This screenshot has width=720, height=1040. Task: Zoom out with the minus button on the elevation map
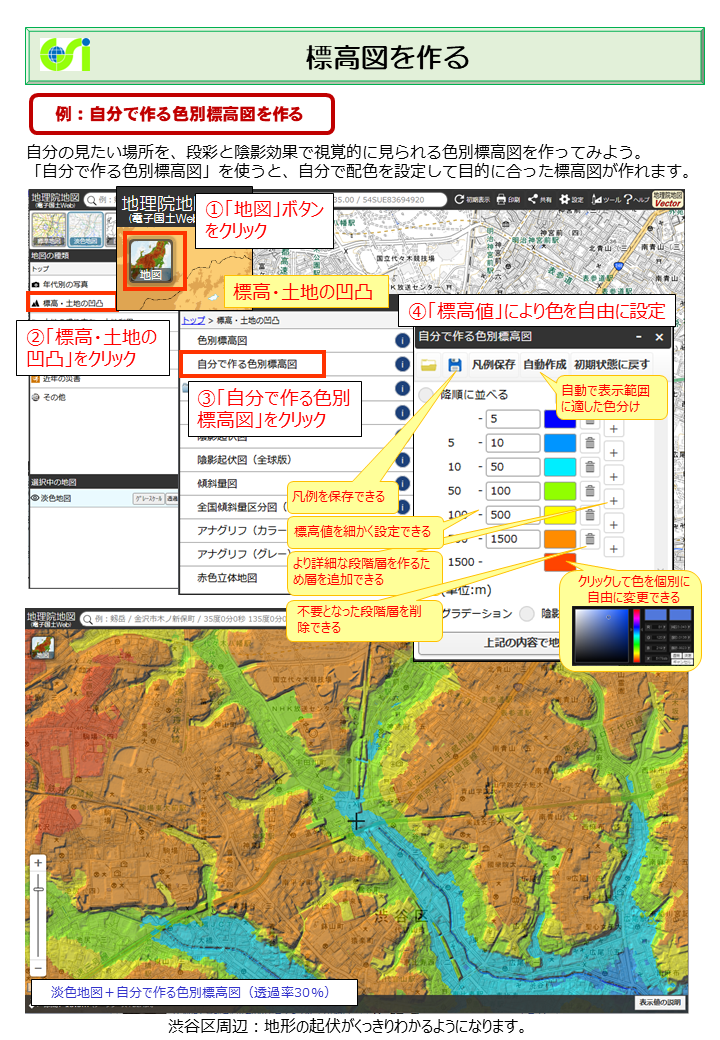point(38,968)
